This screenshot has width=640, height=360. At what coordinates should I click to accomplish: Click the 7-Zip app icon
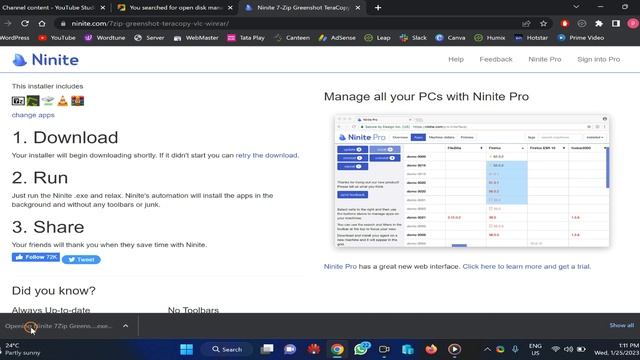coord(18,101)
